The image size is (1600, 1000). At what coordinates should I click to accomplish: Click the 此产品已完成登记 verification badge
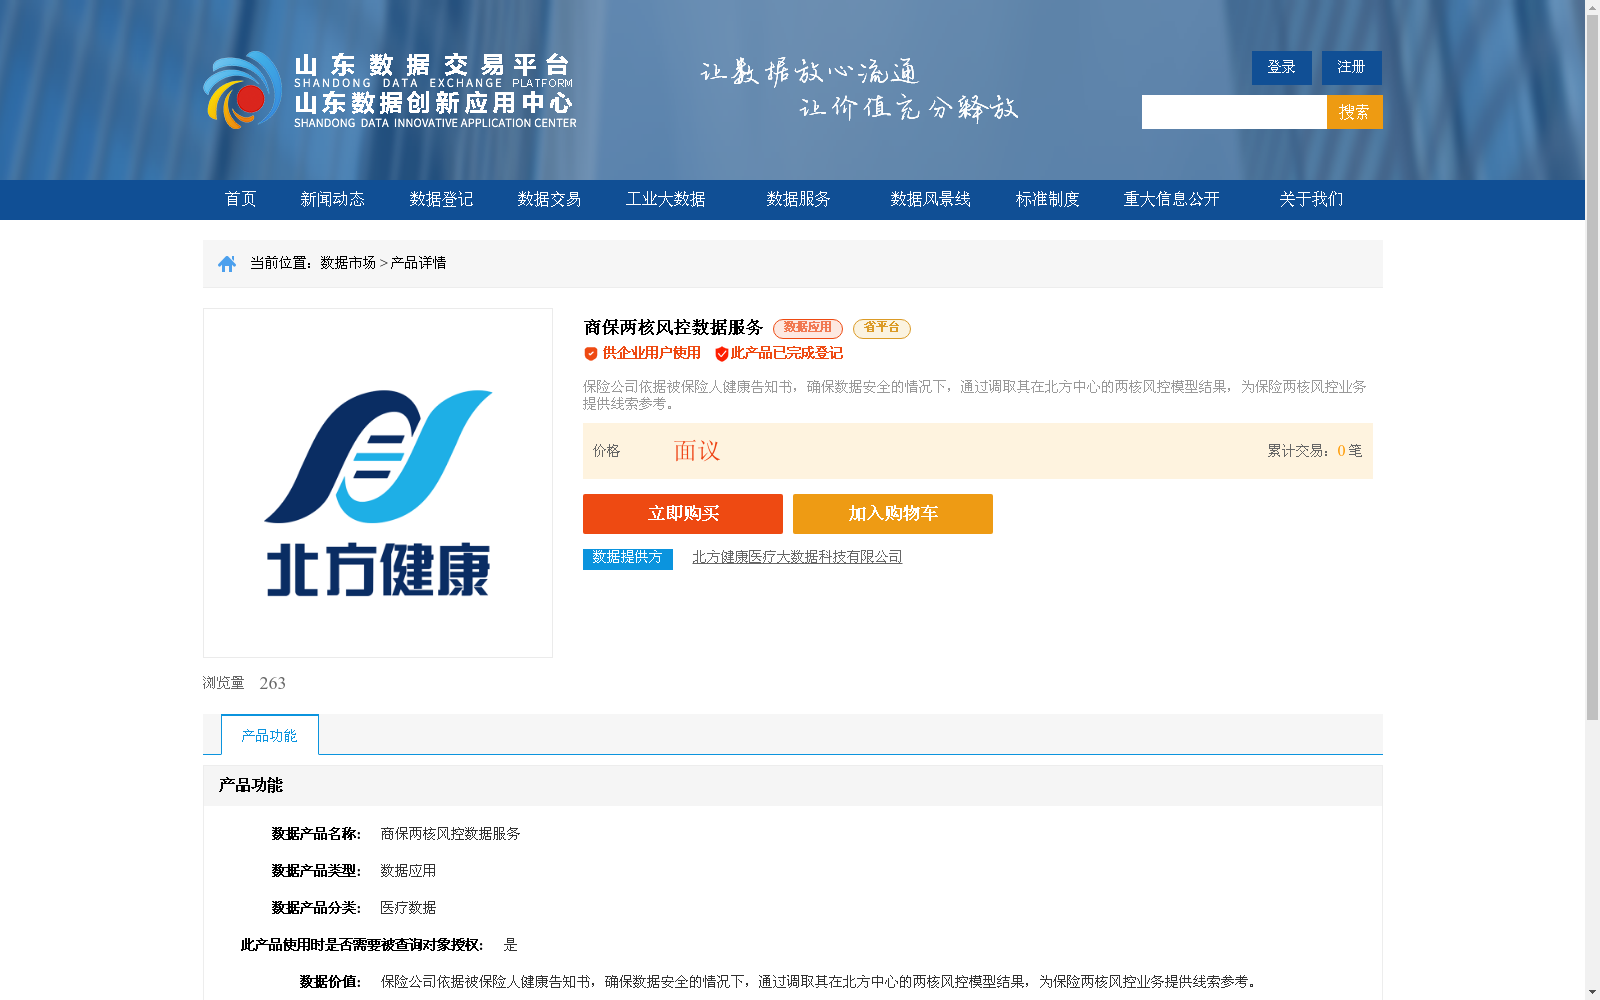(x=780, y=353)
